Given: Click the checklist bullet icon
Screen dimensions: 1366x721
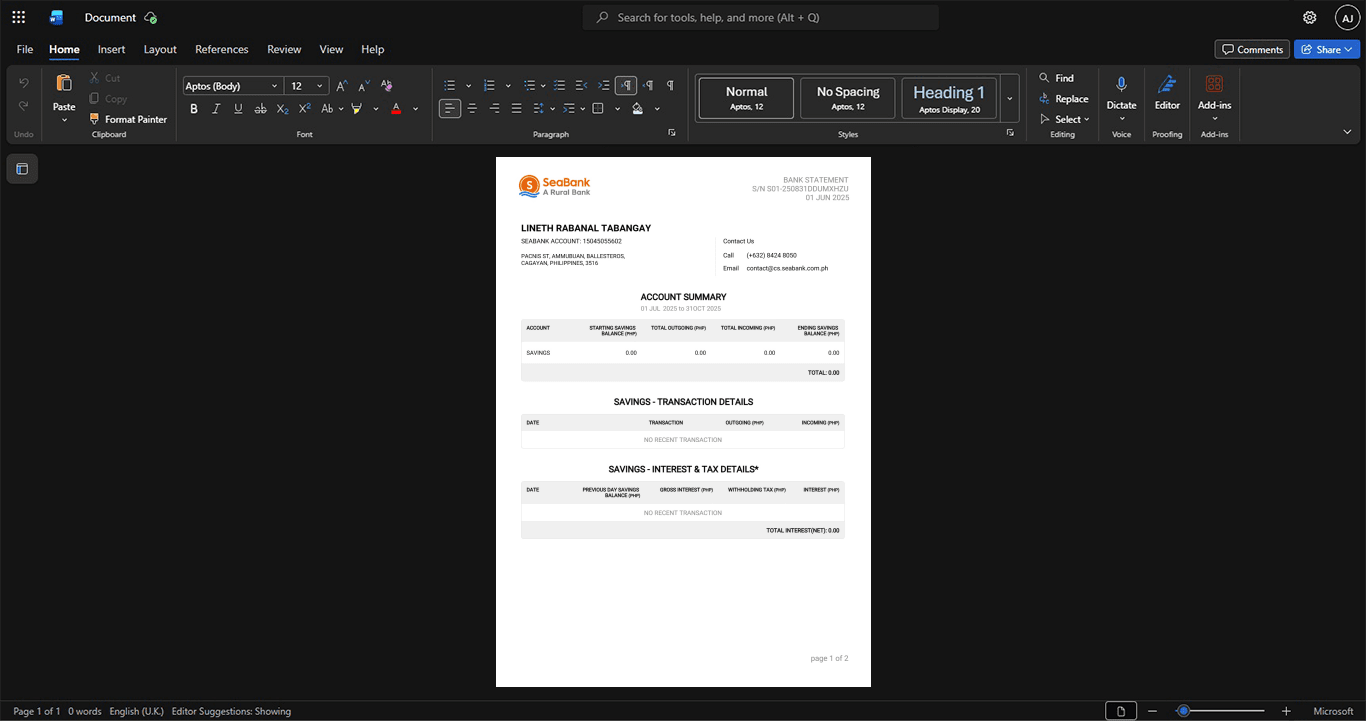Looking at the screenshot, I should 559,86.
